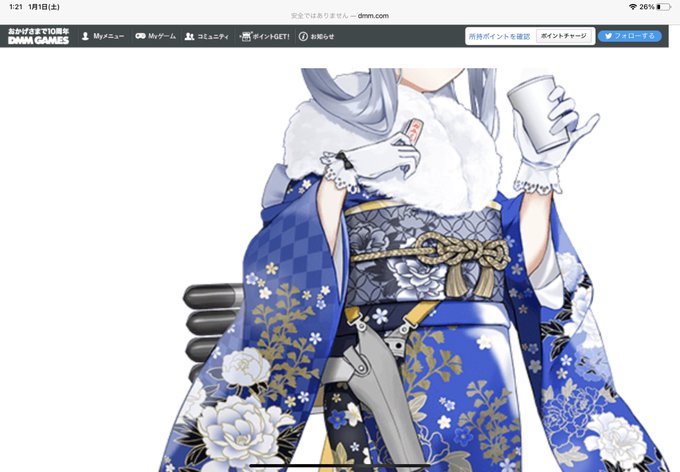Open the Myゲーム menu
Viewport: 680px width, 472px height.
click(x=155, y=36)
